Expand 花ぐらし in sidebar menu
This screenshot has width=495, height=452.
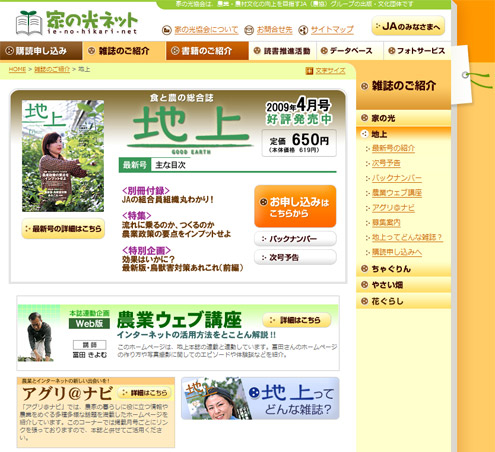pyautogui.click(x=403, y=301)
